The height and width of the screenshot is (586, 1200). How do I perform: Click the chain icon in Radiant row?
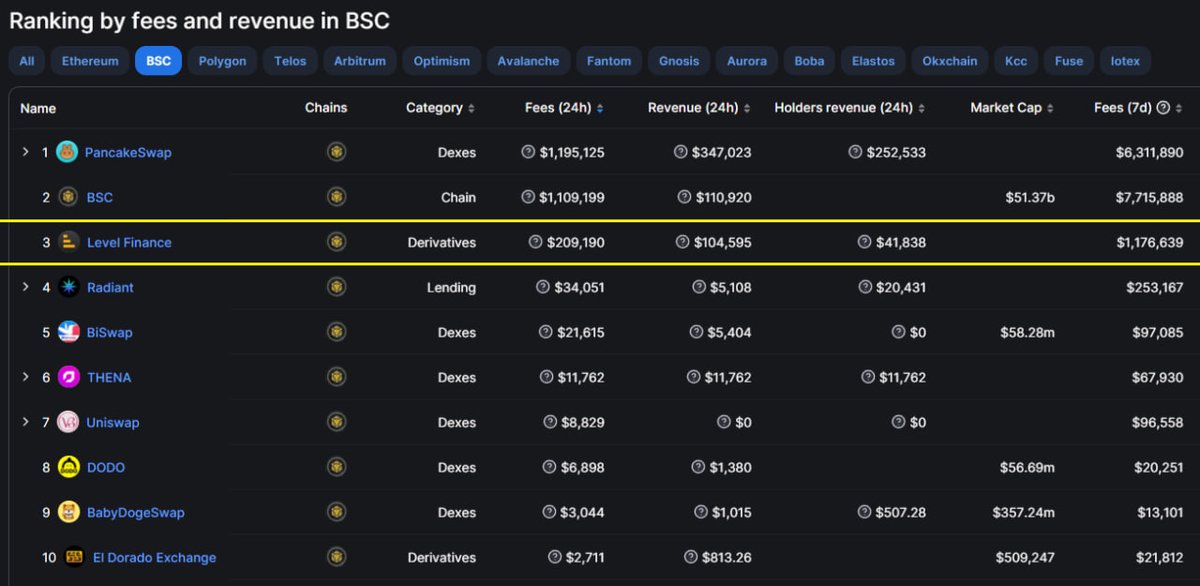click(x=337, y=287)
